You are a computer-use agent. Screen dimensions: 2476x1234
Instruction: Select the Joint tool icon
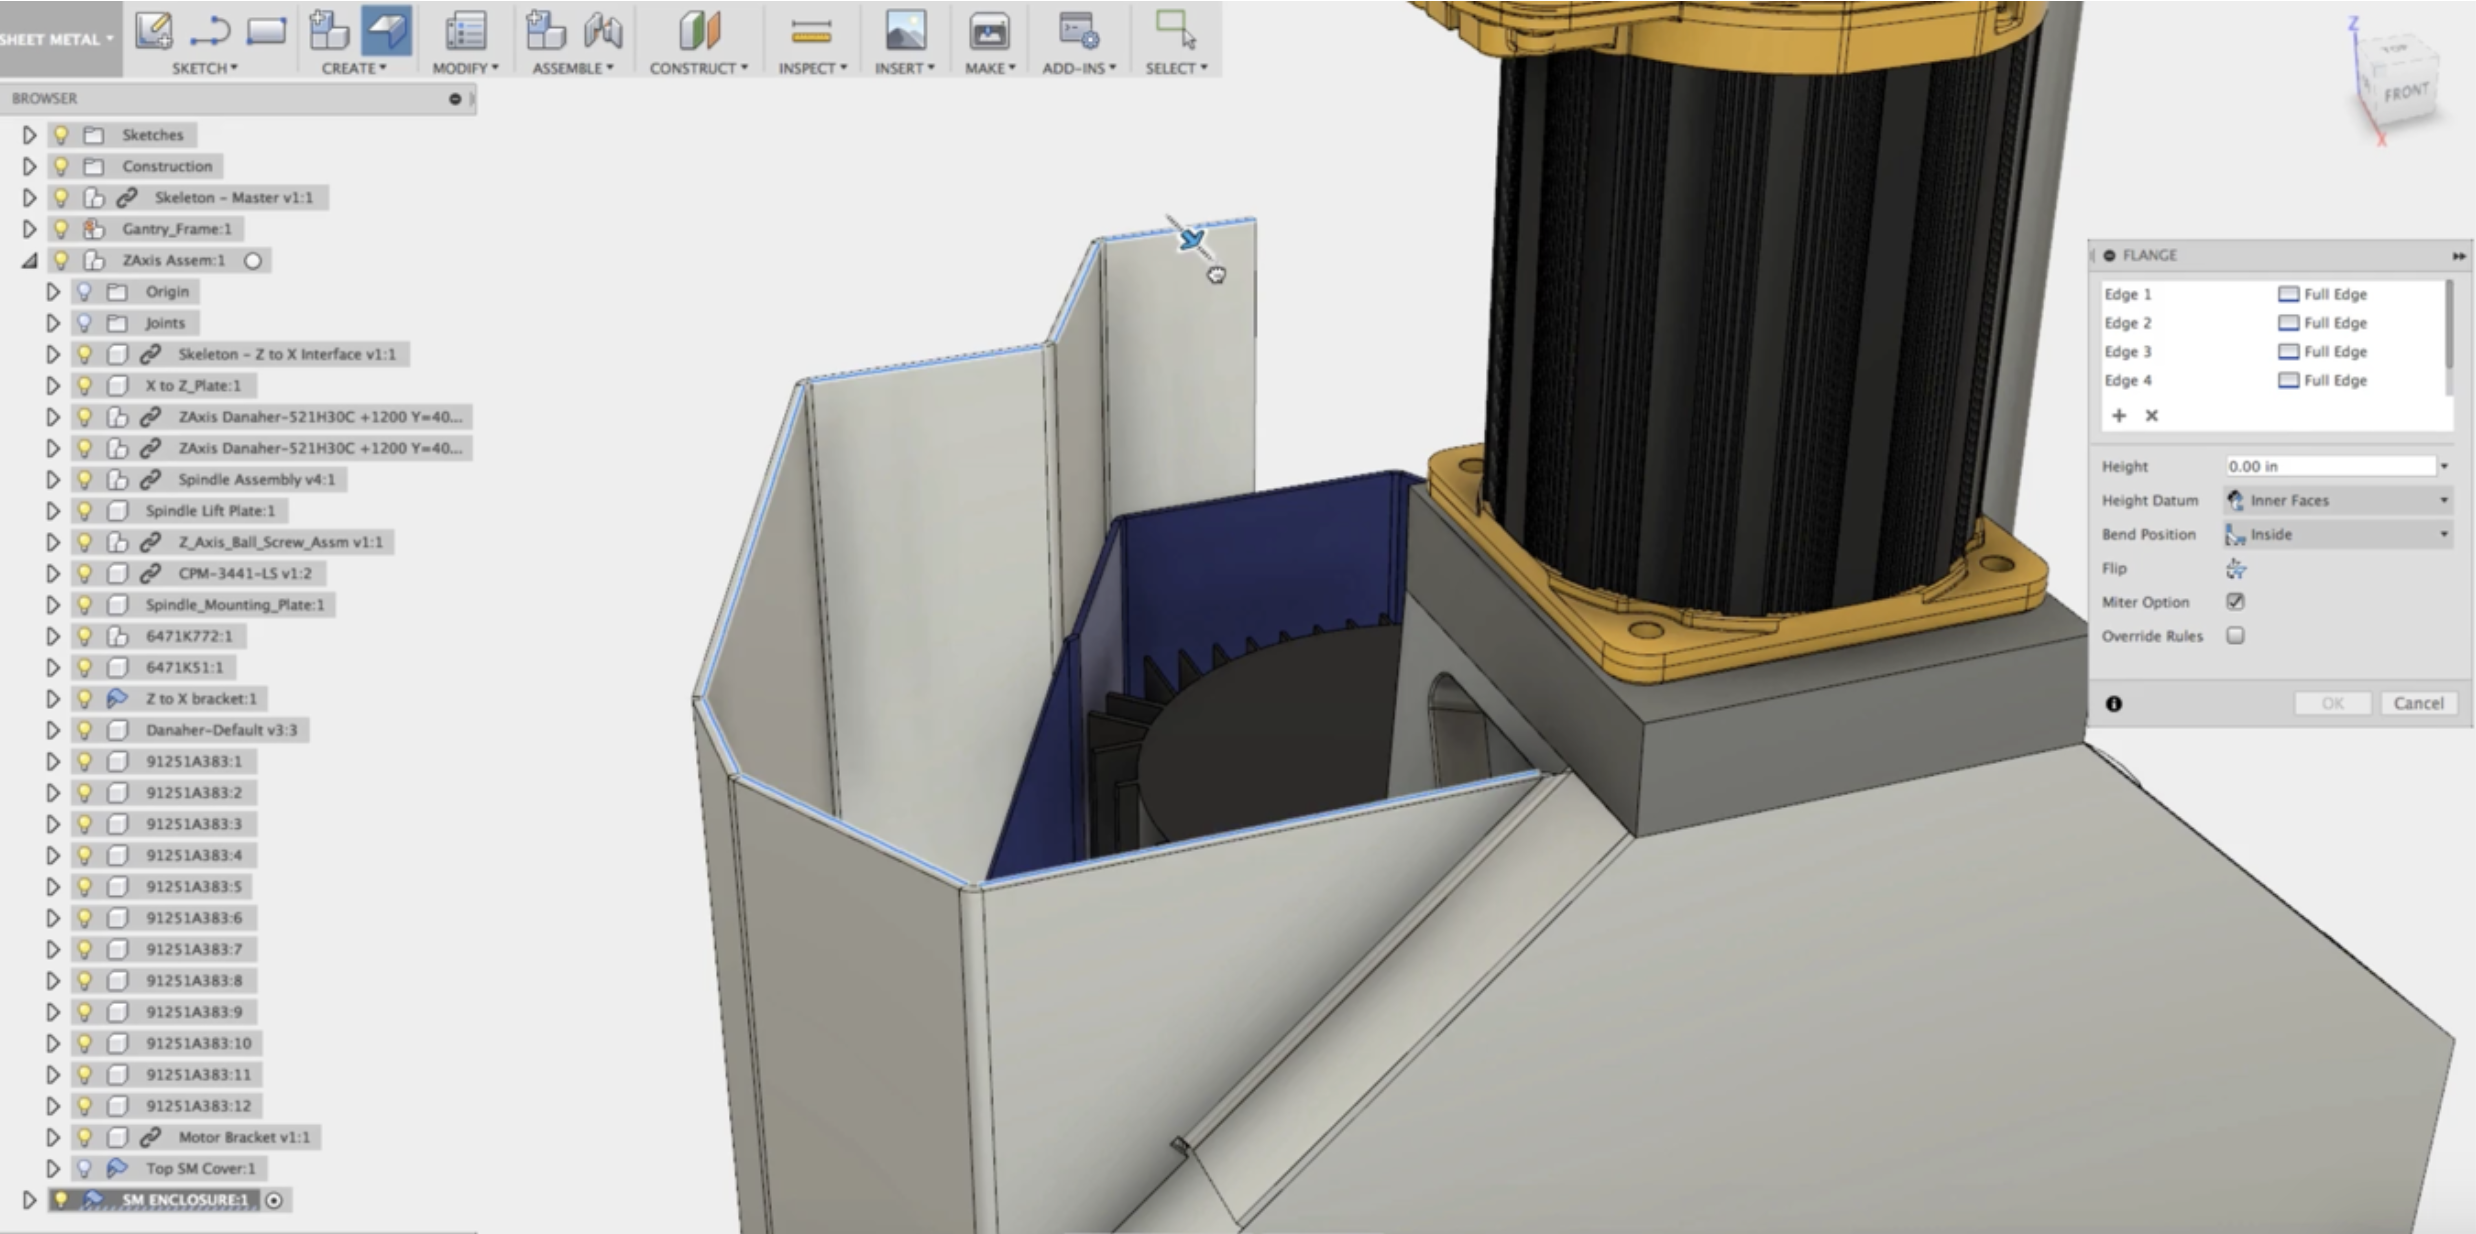[x=603, y=31]
